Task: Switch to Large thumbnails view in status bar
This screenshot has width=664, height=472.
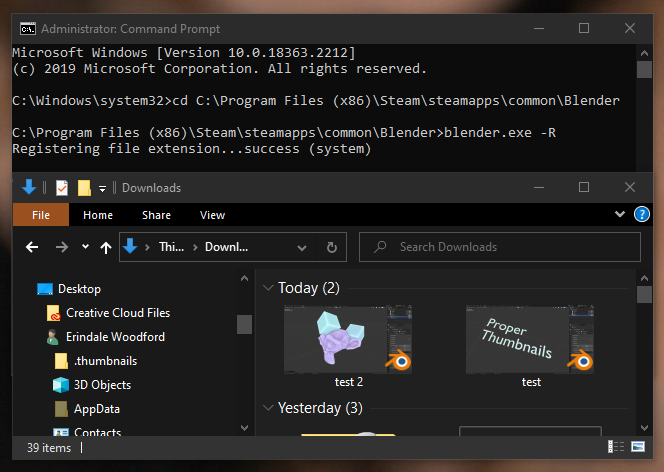Action: pos(638,447)
